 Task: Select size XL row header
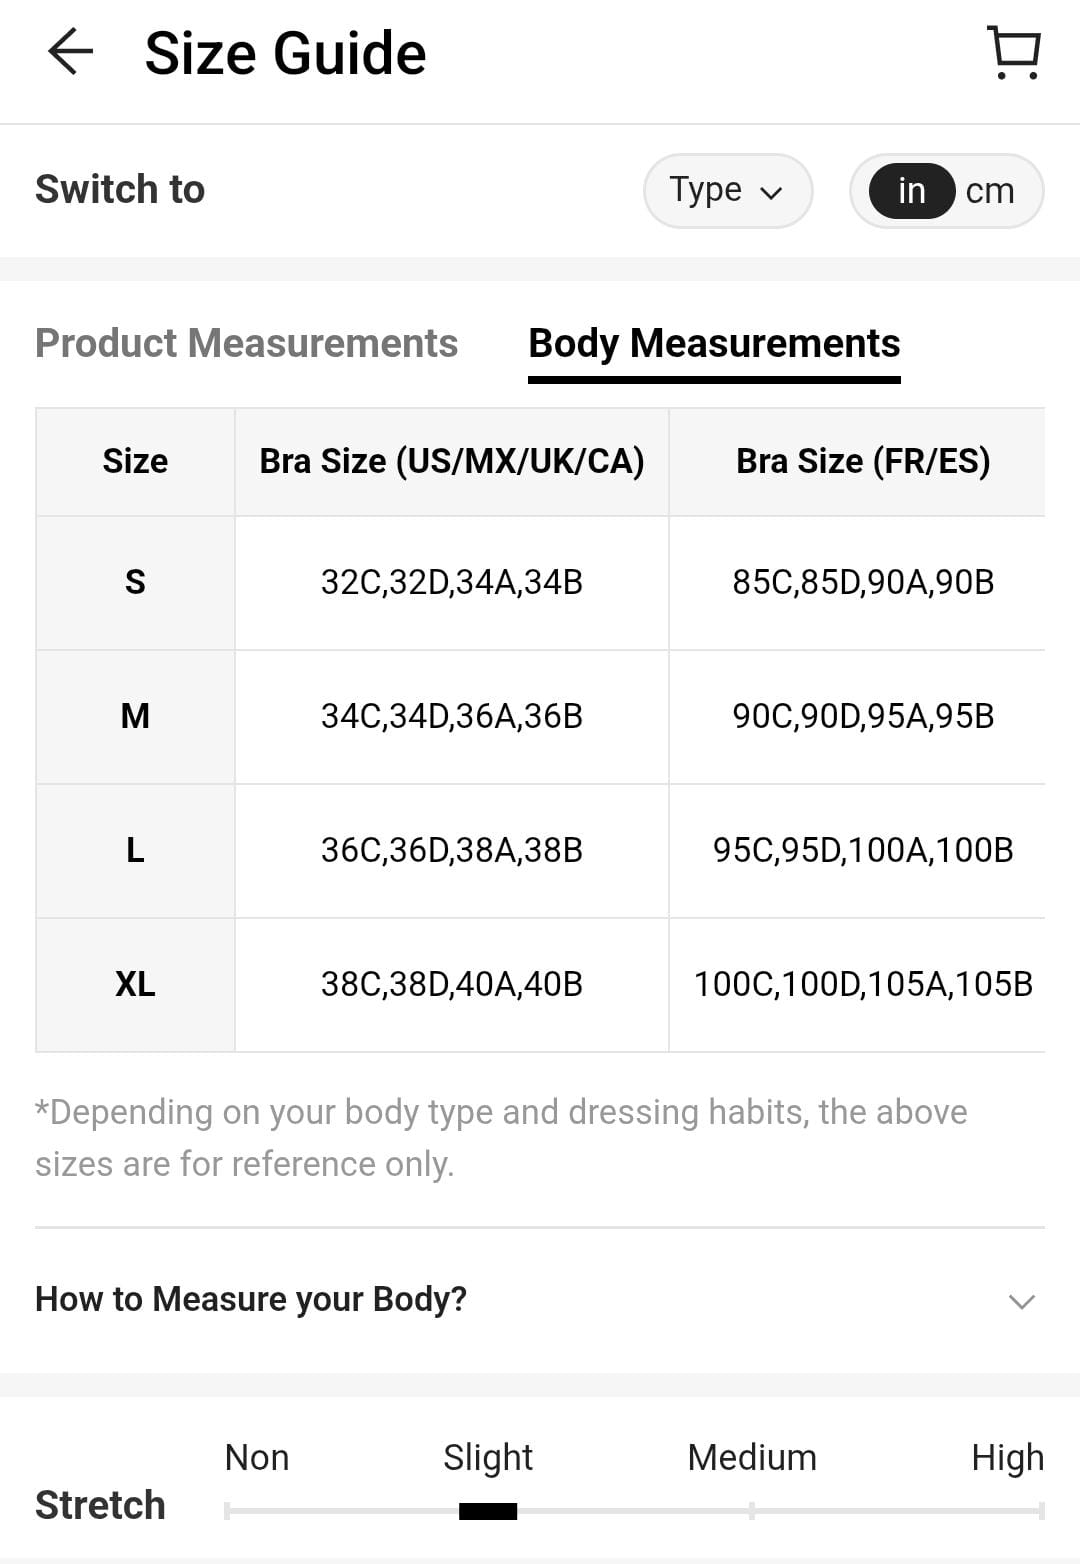point(135,984)
